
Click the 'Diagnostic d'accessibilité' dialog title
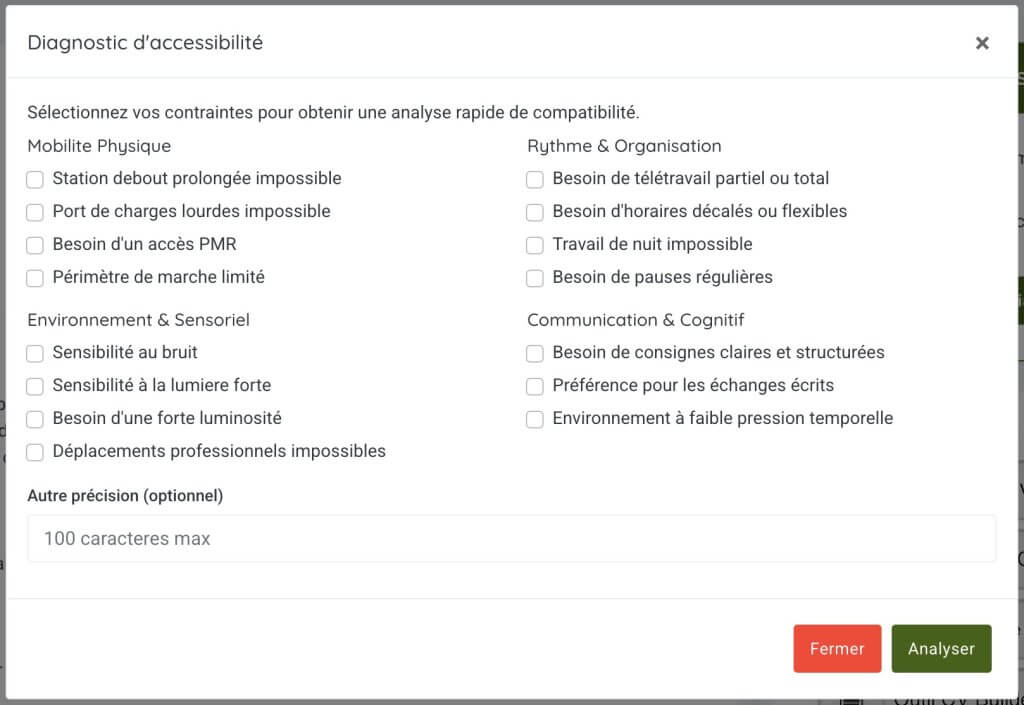pyautogui.click(x=145, y=43)
